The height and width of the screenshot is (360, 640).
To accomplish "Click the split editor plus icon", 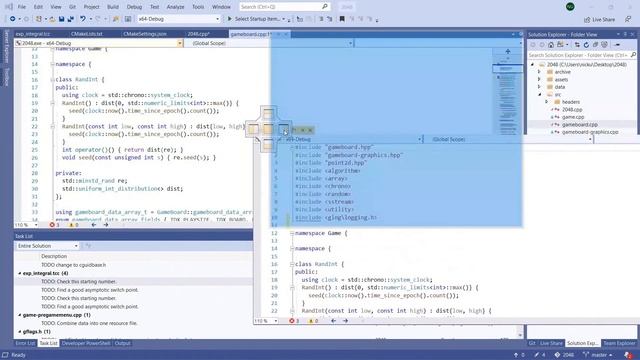I will click(508, 51).
